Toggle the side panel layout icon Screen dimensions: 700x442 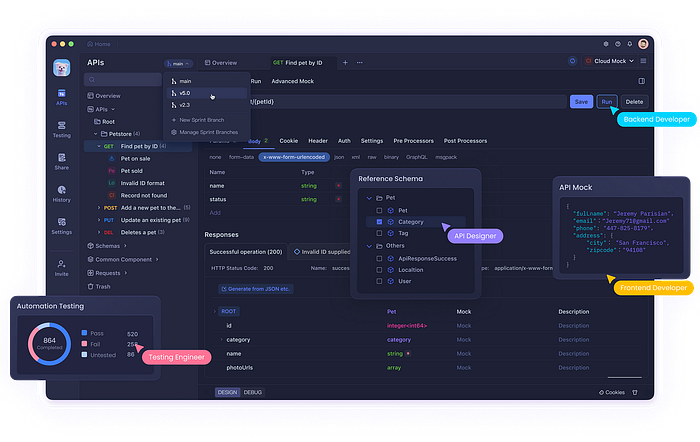tap(642, 81)
